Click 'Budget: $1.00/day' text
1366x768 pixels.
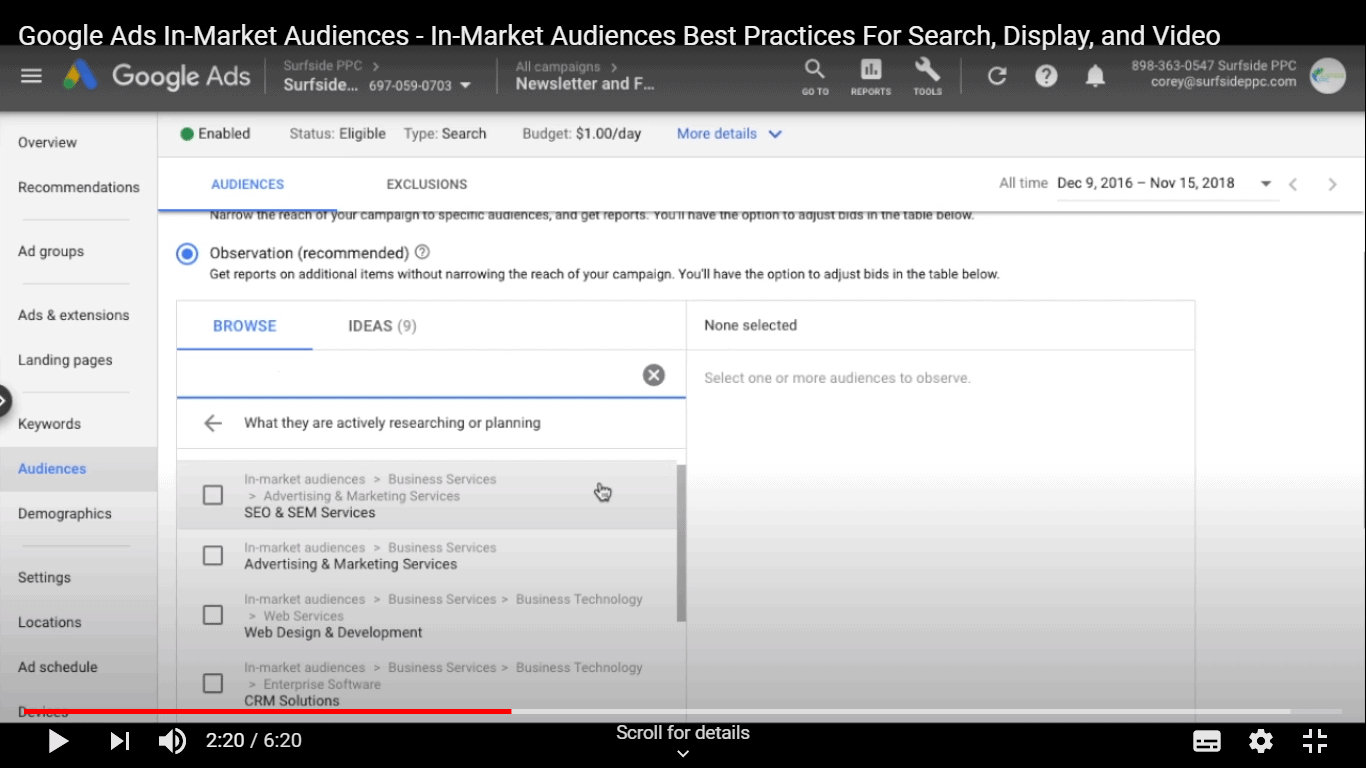582,134
